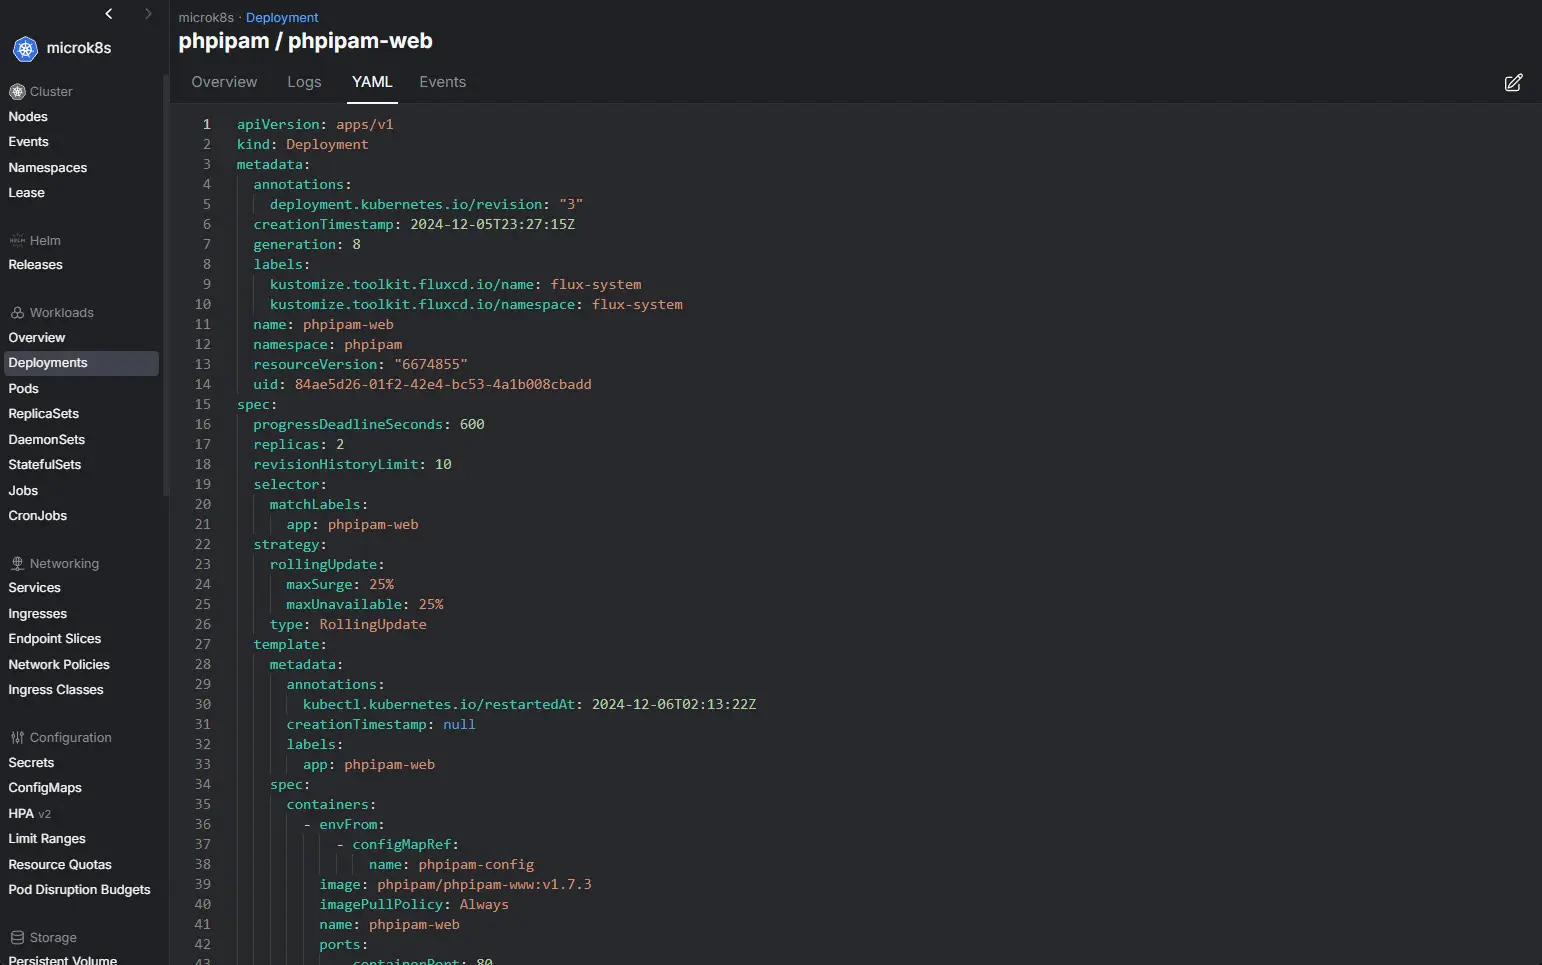Screen dimensions: 1542x965
Task: Click YAML line 39 with the image name
Action: point(455,885)
